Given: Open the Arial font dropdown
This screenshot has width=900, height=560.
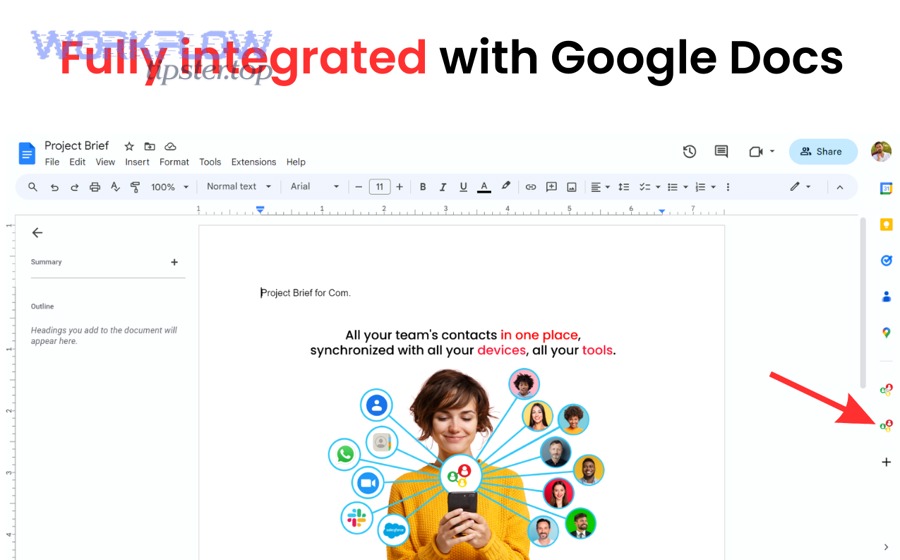Looking at the screenshot, I should pyautogui.click(x=315, y=186).
